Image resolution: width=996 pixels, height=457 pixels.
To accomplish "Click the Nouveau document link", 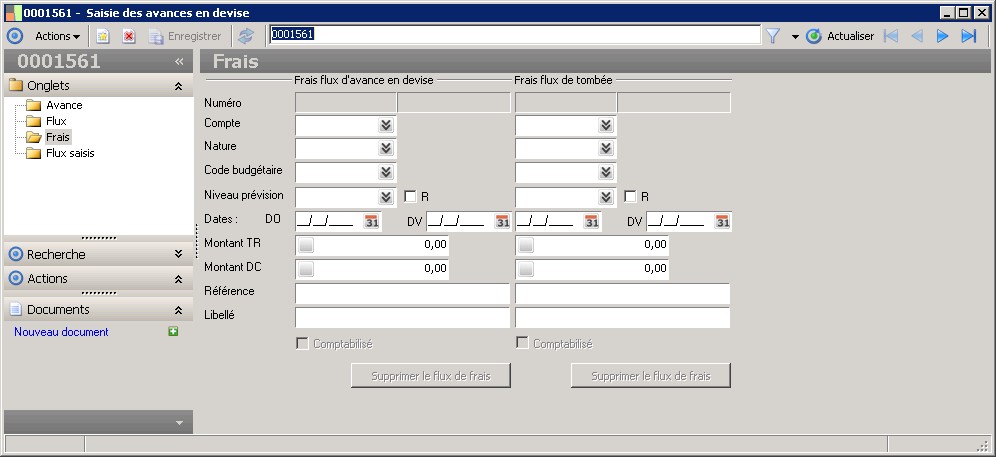I will (61, 332).
